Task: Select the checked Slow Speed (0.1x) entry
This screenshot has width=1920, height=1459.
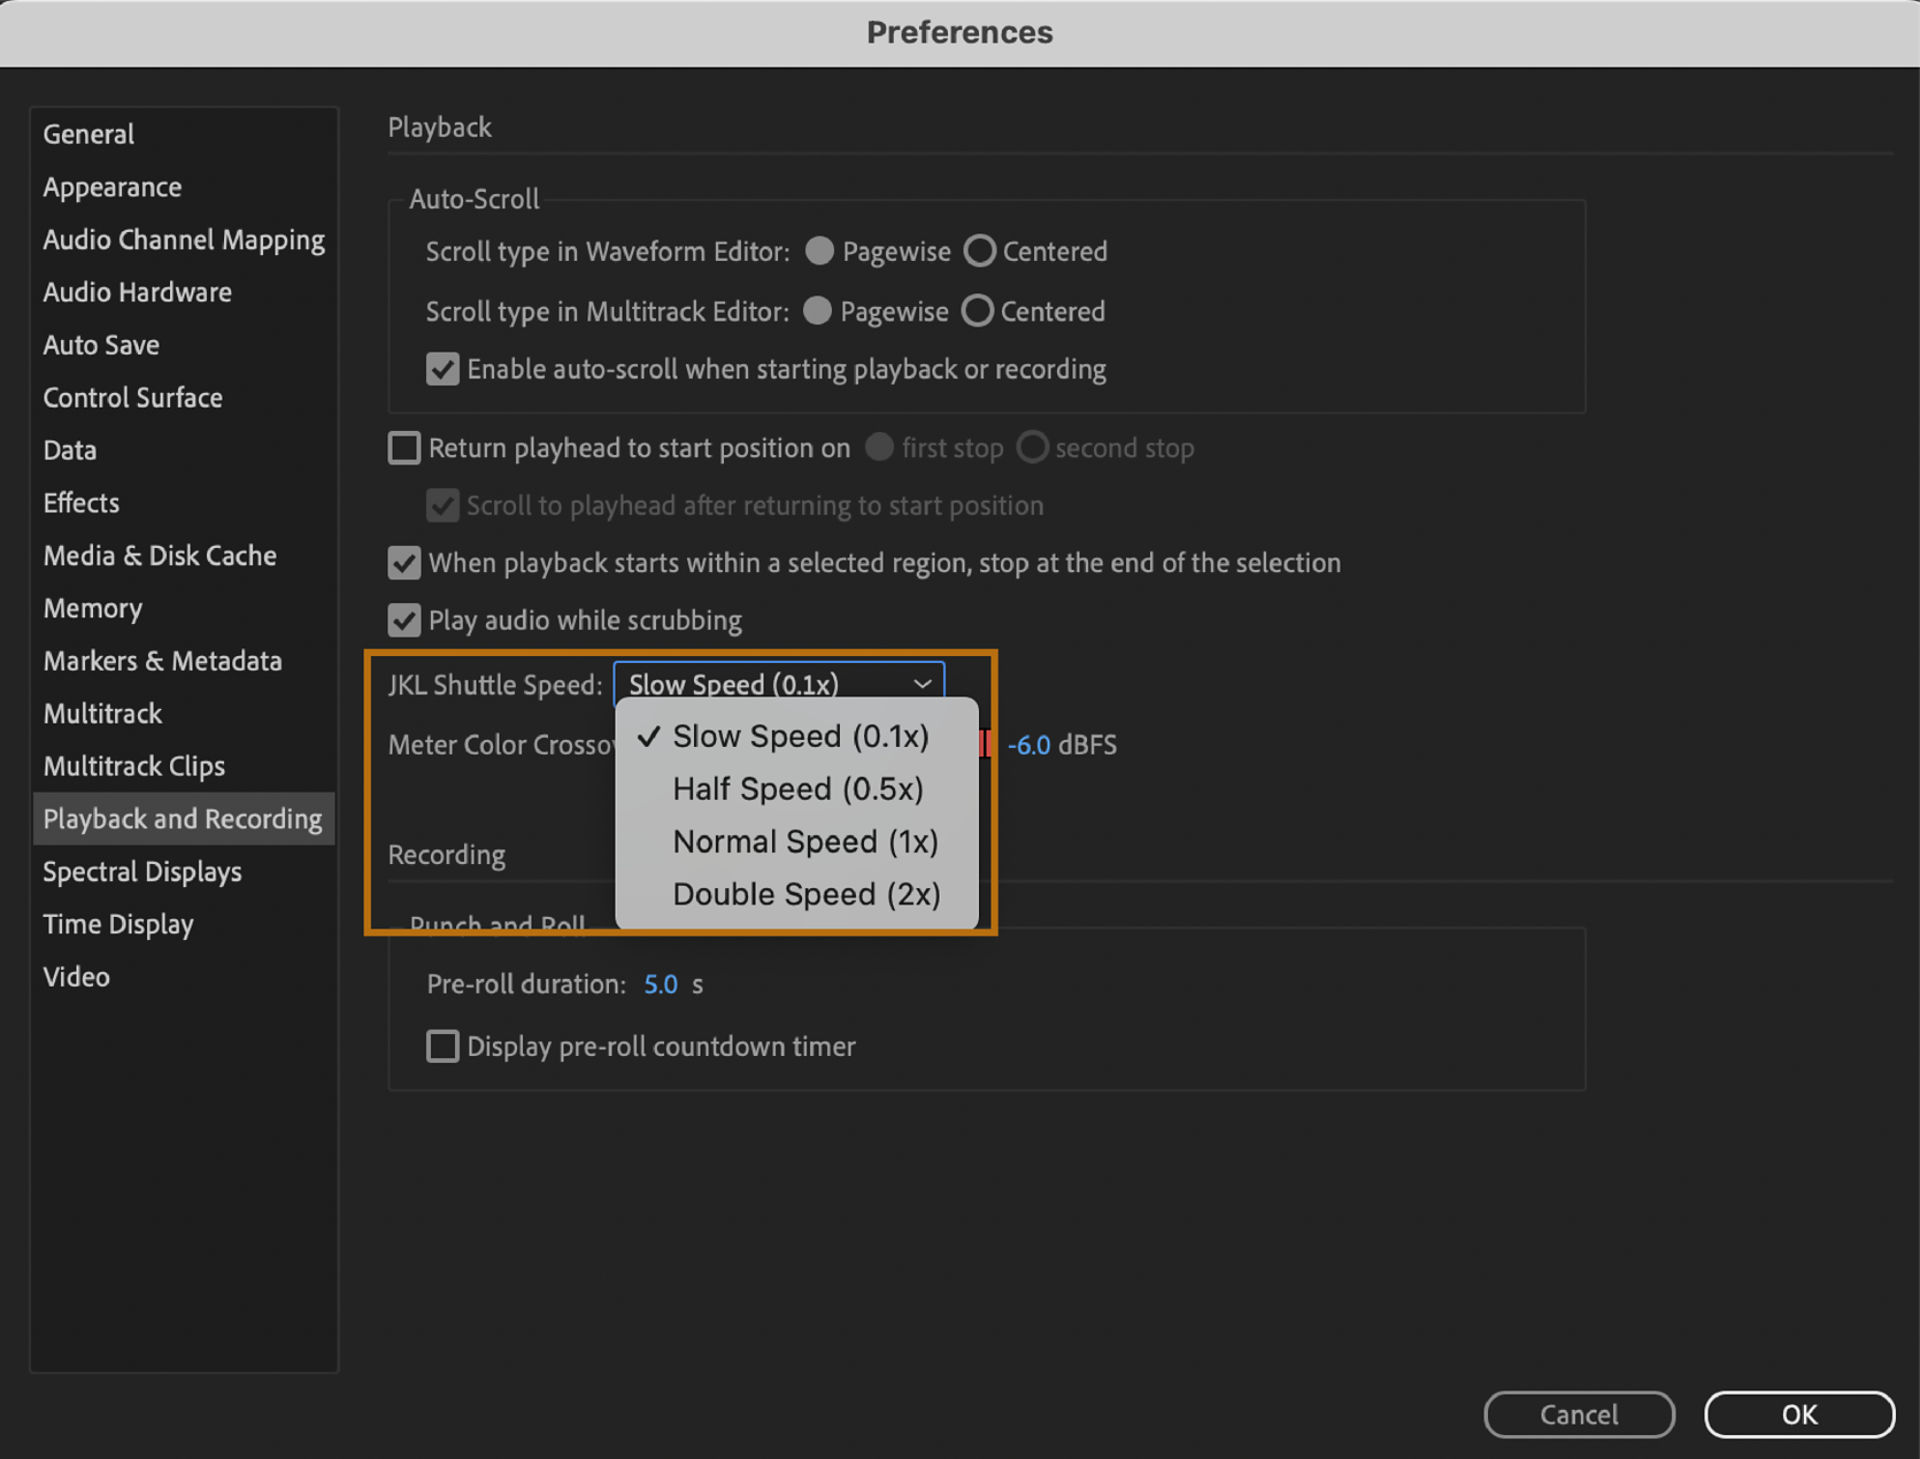Action: (800, 737)
